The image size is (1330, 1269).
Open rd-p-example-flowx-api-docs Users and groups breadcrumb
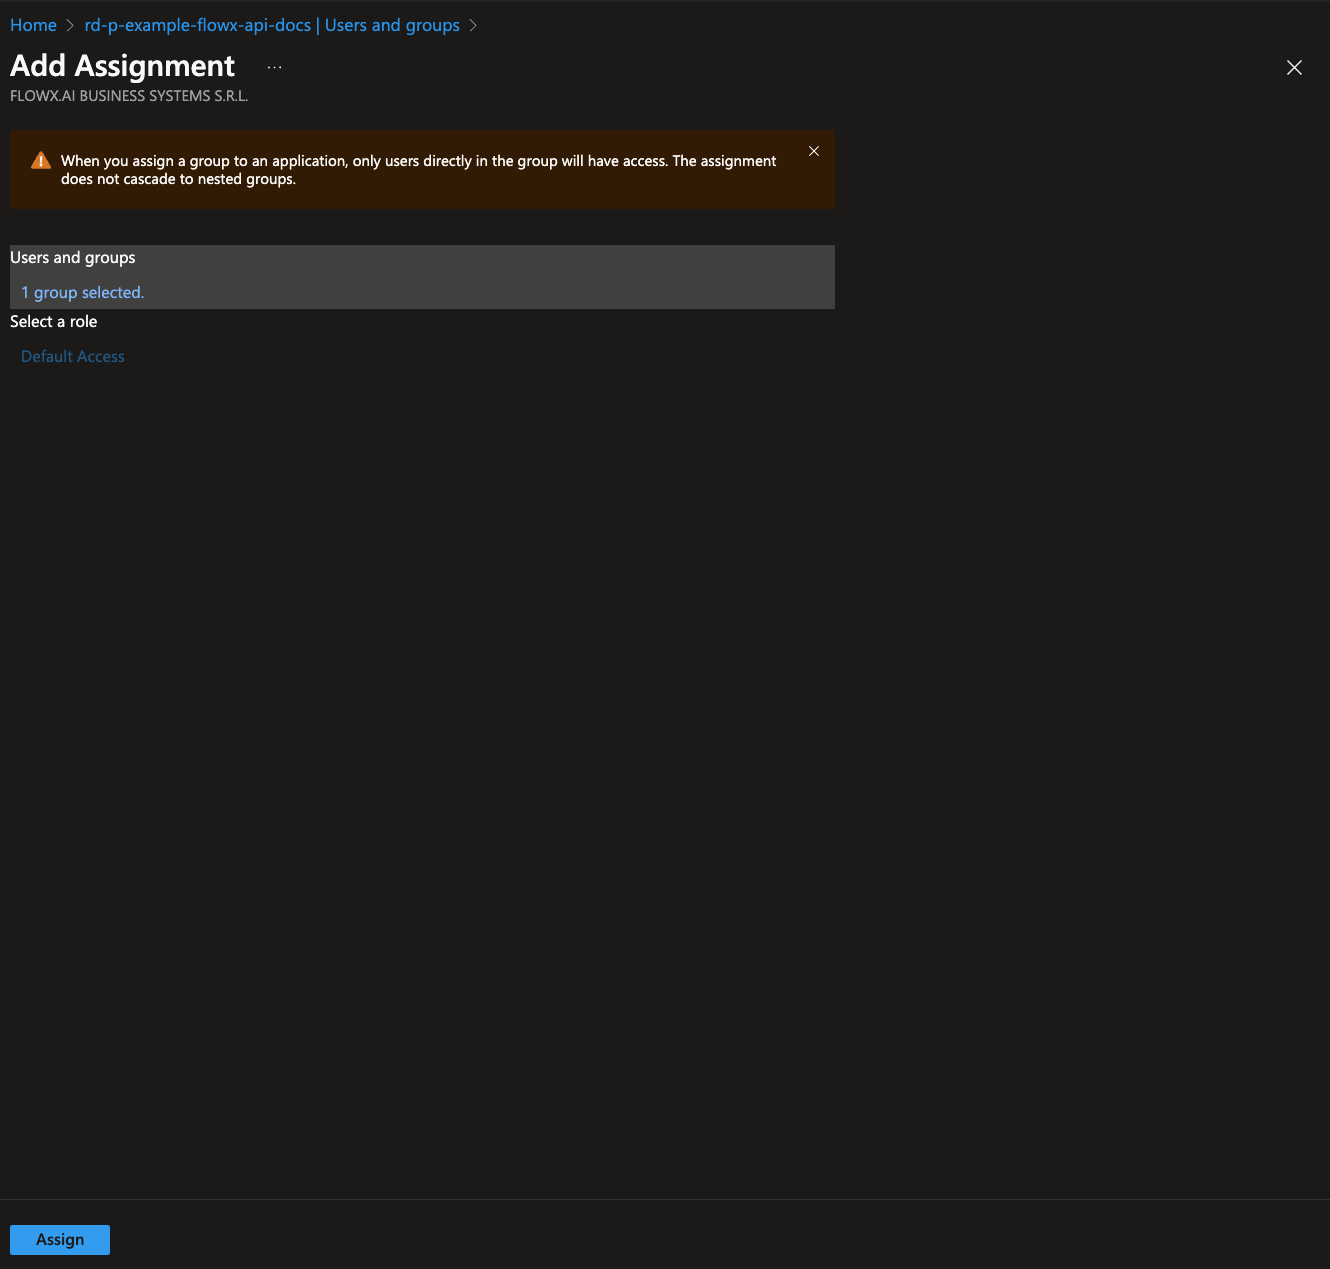tap(272, 25)
